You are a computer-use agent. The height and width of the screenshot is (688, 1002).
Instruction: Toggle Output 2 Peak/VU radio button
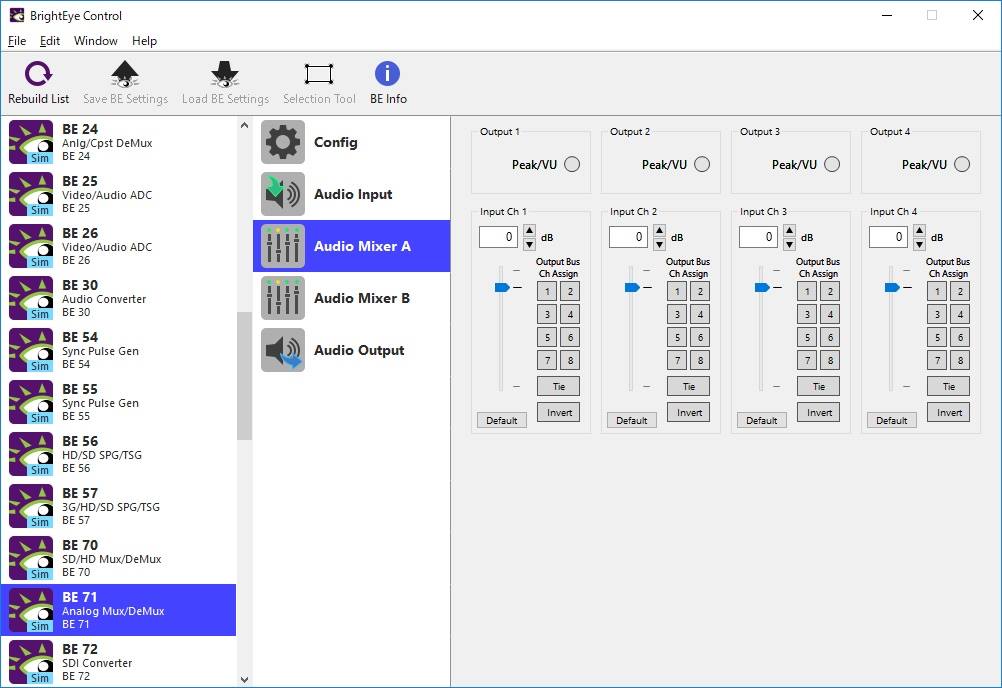coord(702,164)
